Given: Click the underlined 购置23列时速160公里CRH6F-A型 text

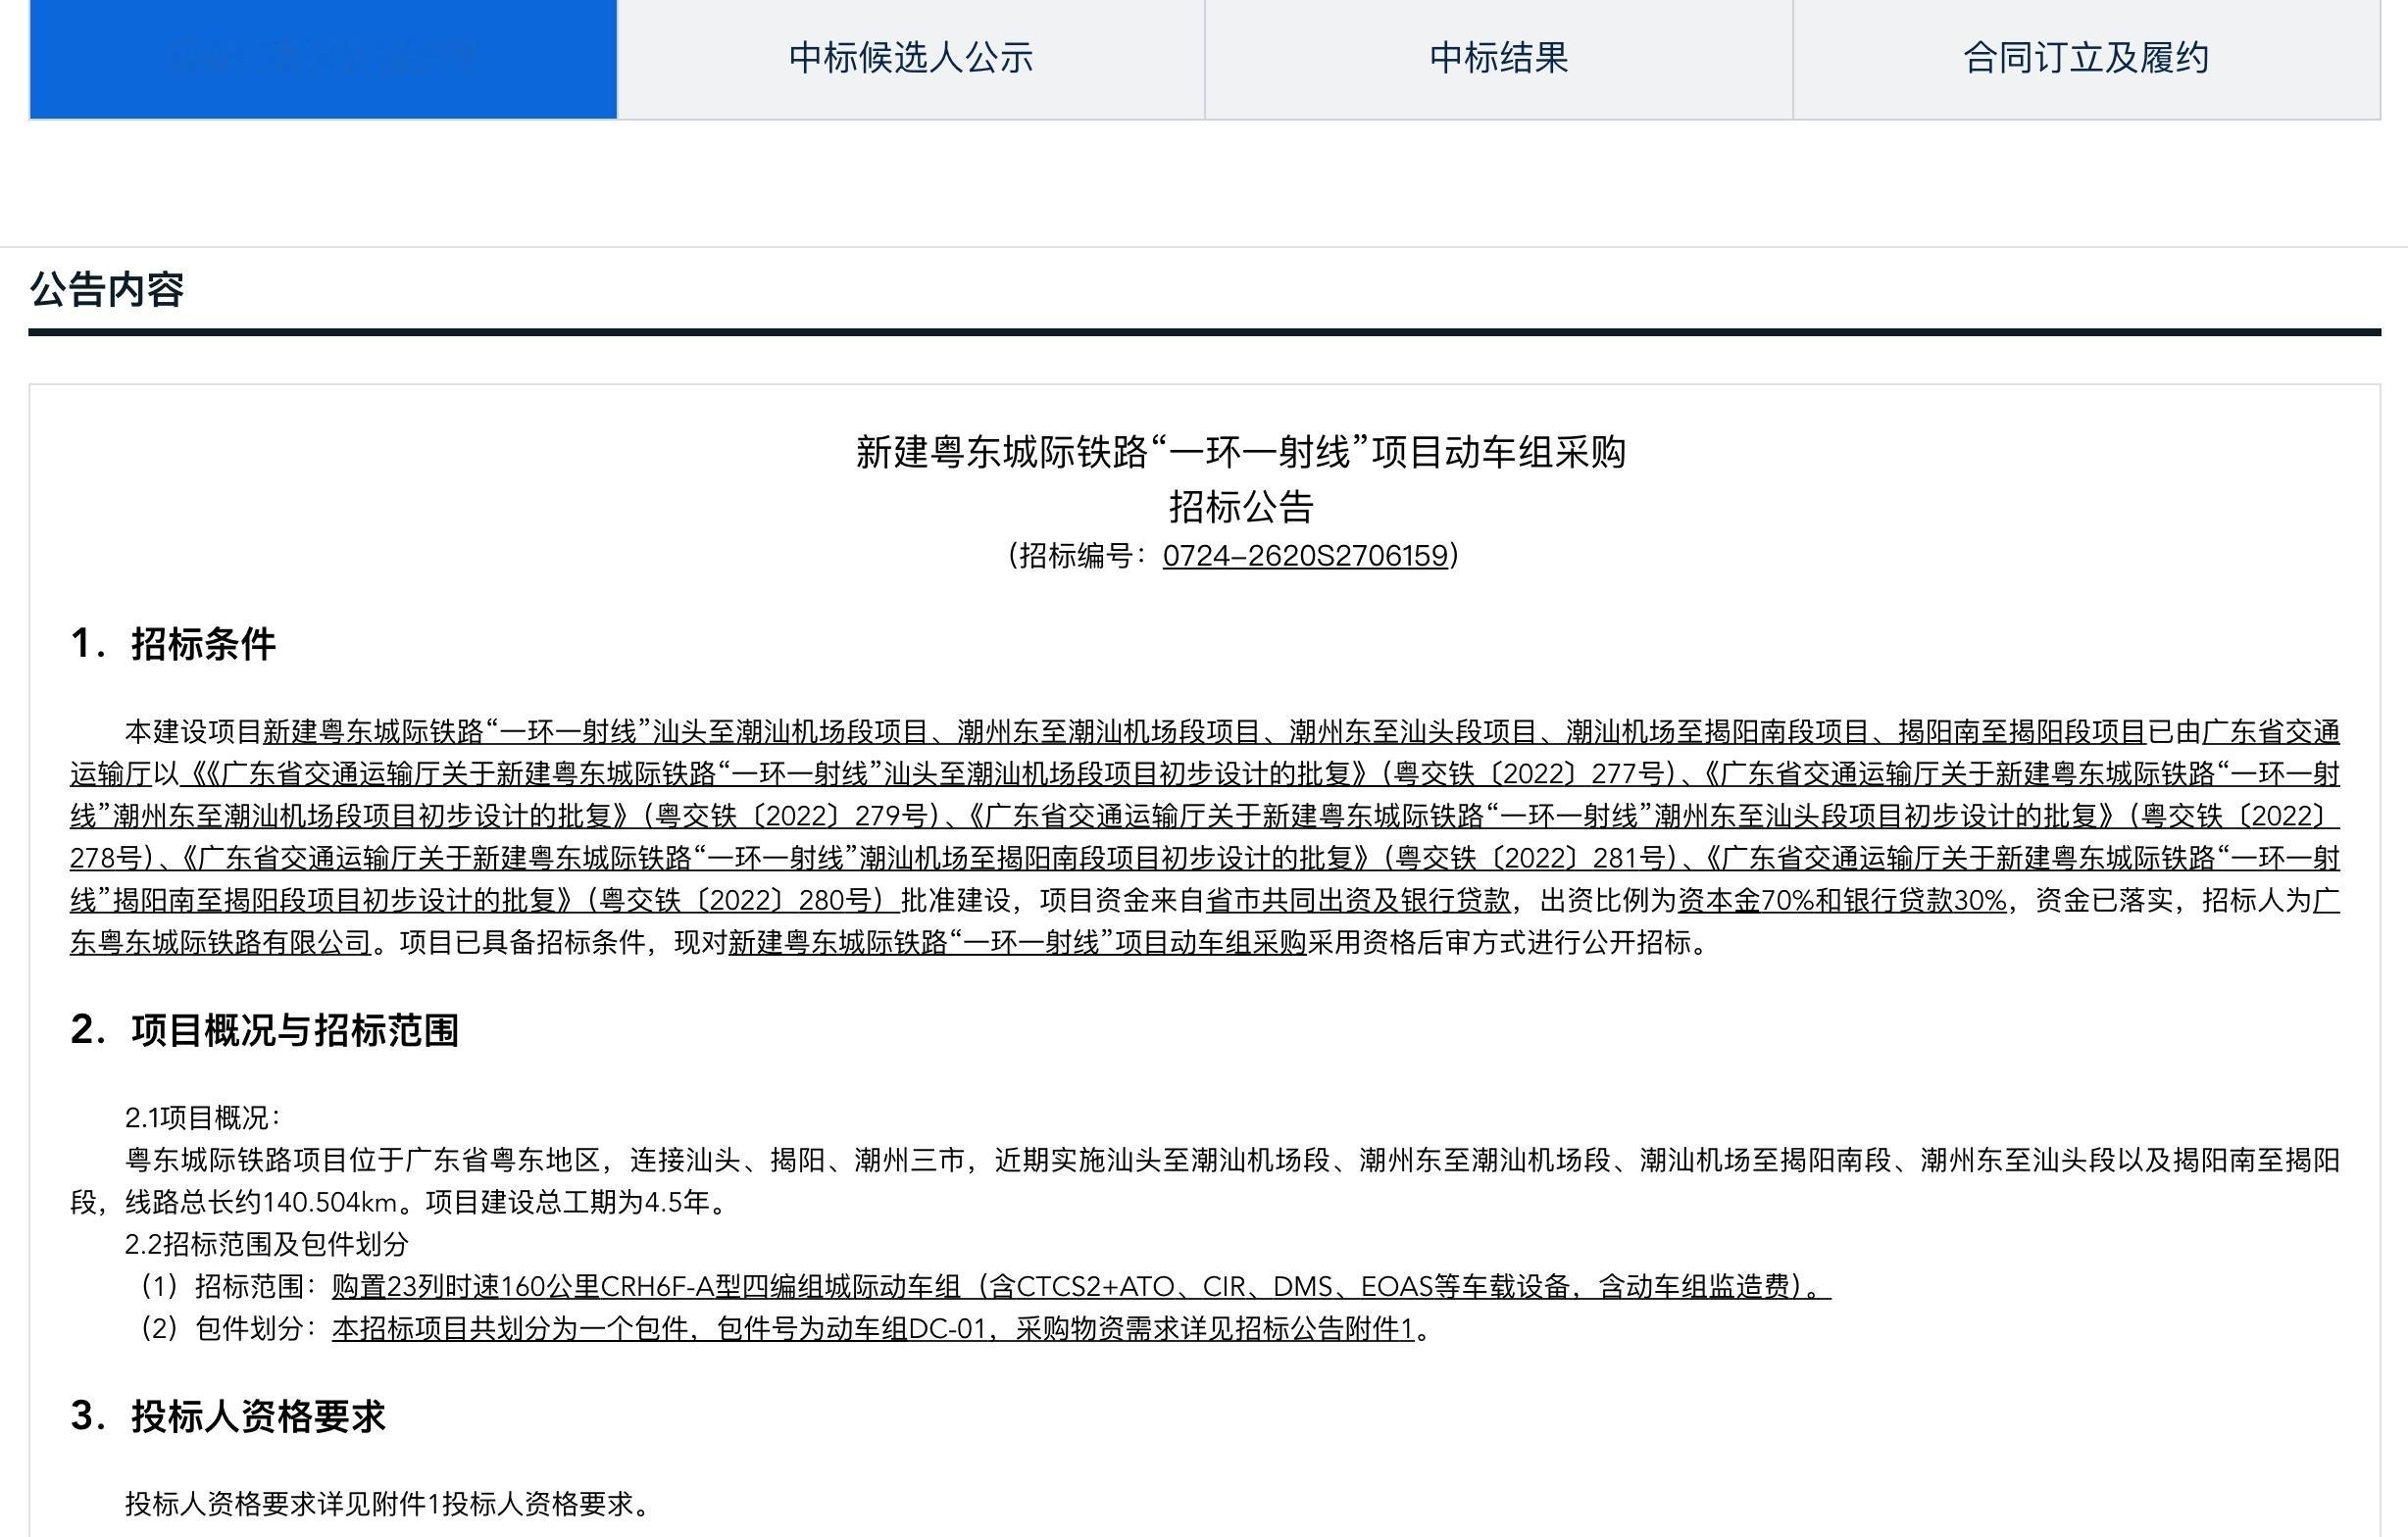Looking at the screenshot, I should point(535,1286).
